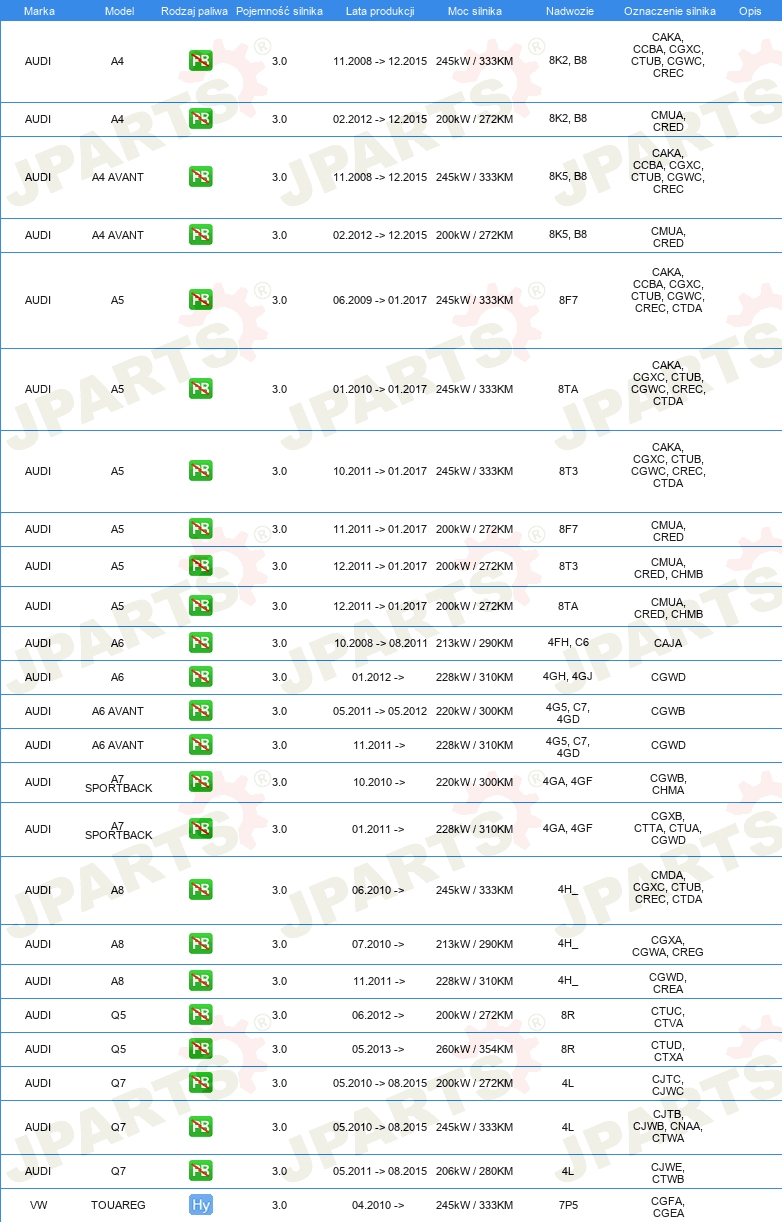Click fuel icon in Q5 06.2012 200kW row
Image resolution: width=782 pixels, height=1222 pixels.
click(x=200, y=1015)
